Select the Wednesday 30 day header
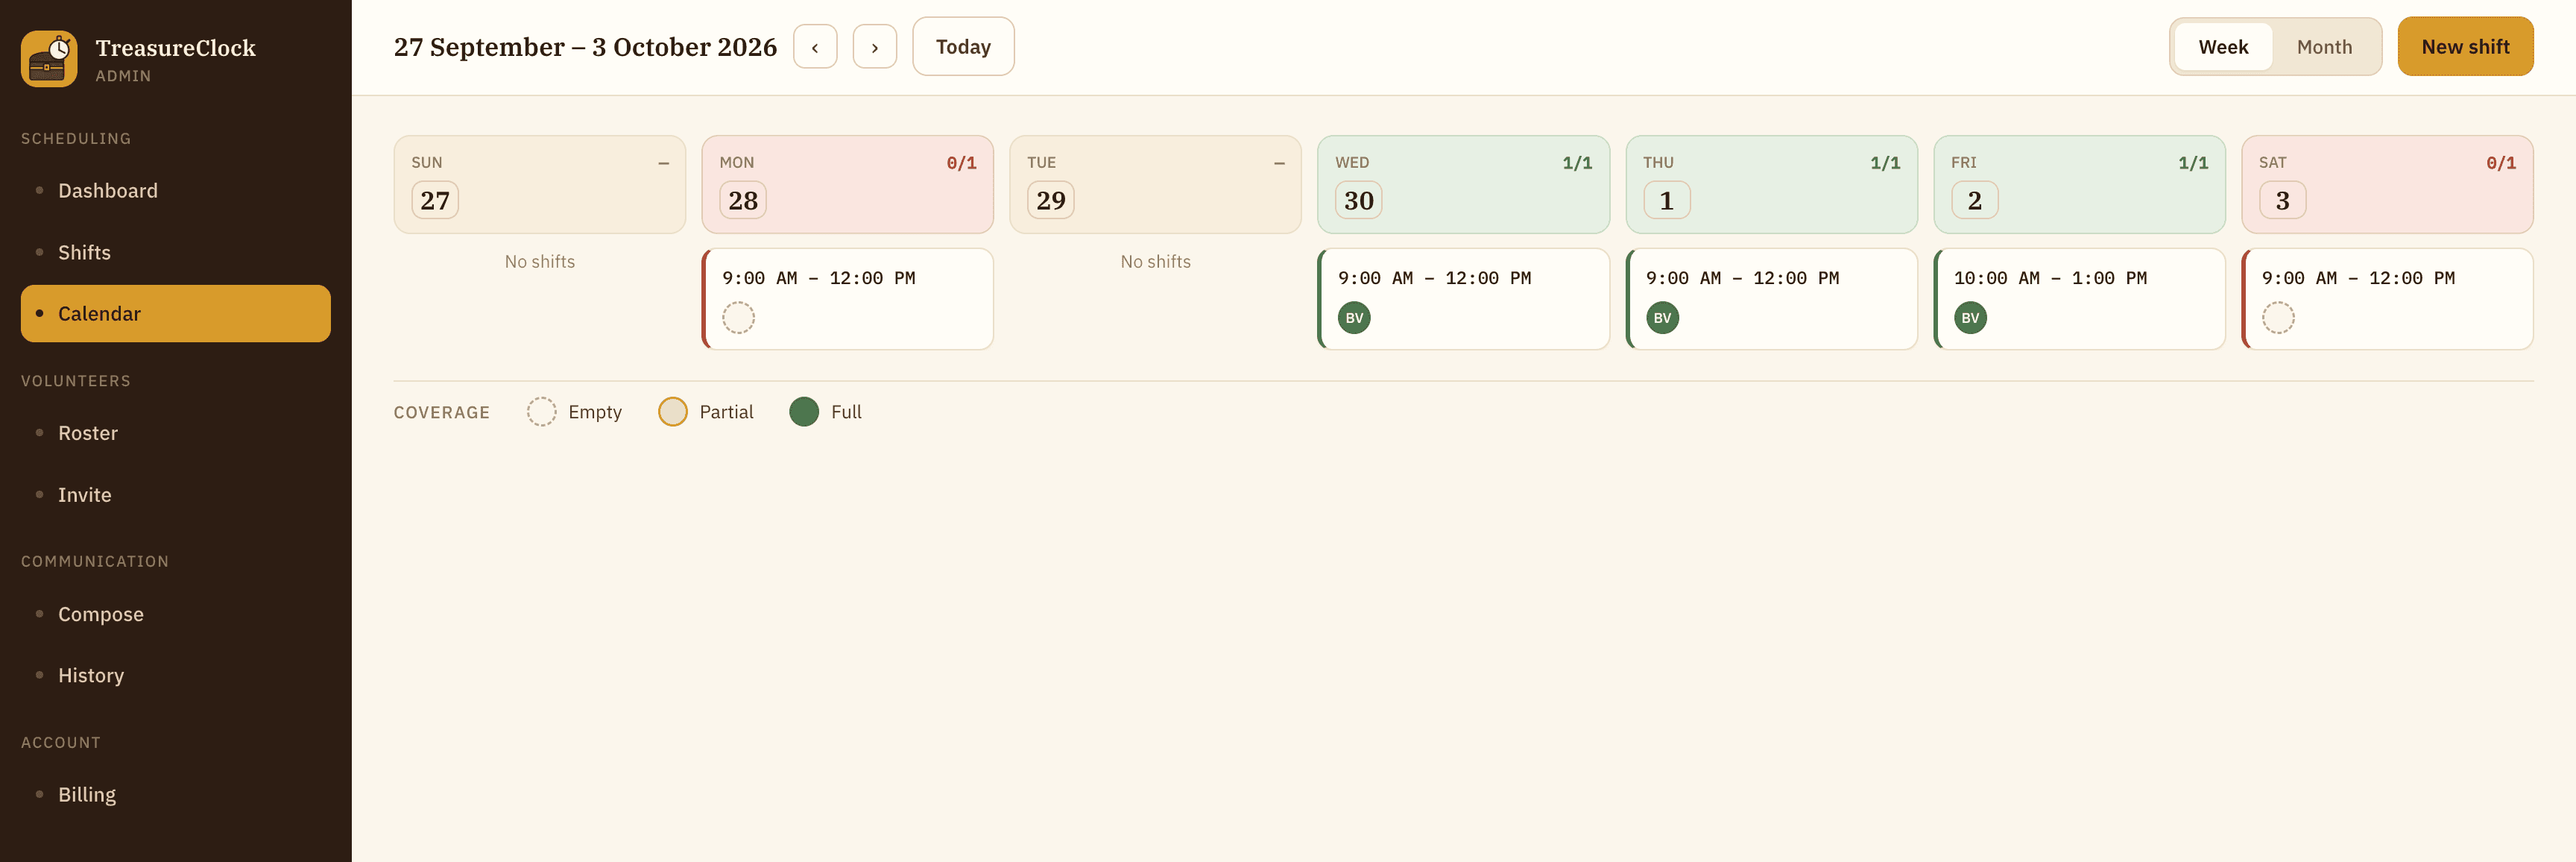The height and width of the screenshot is (862, 2576). pos(1464,185)
